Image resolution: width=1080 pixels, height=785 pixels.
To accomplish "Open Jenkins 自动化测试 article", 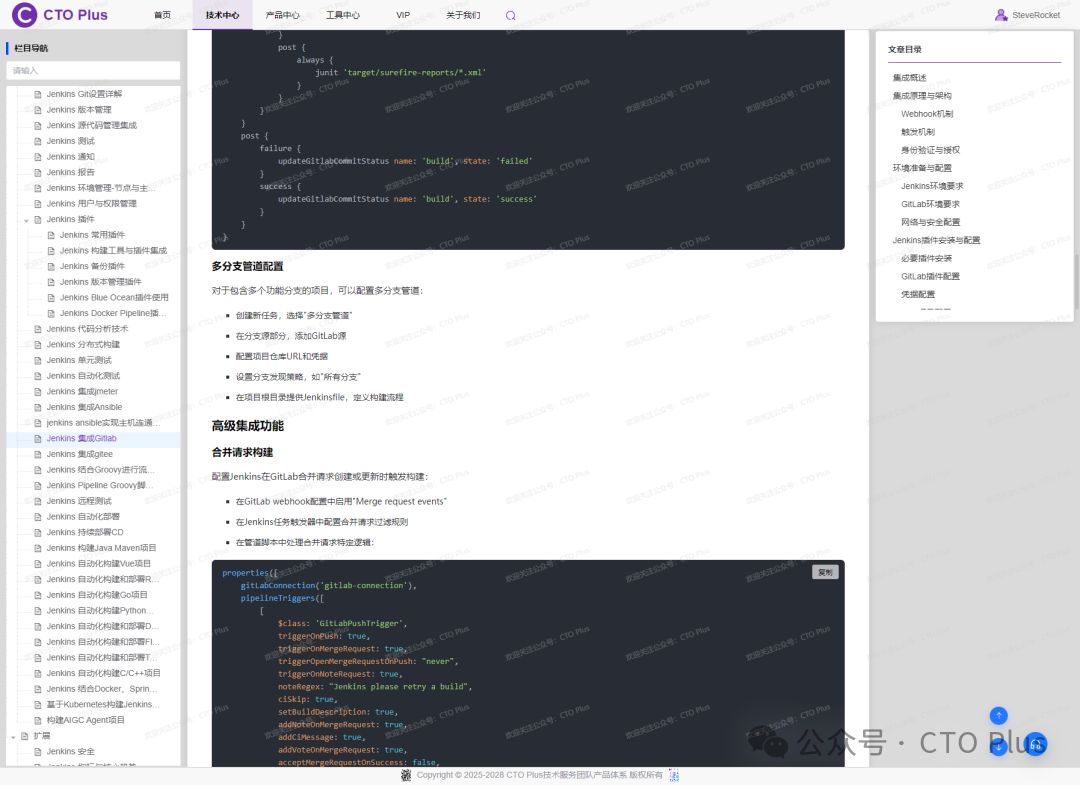I will click(x=83, y=376).
